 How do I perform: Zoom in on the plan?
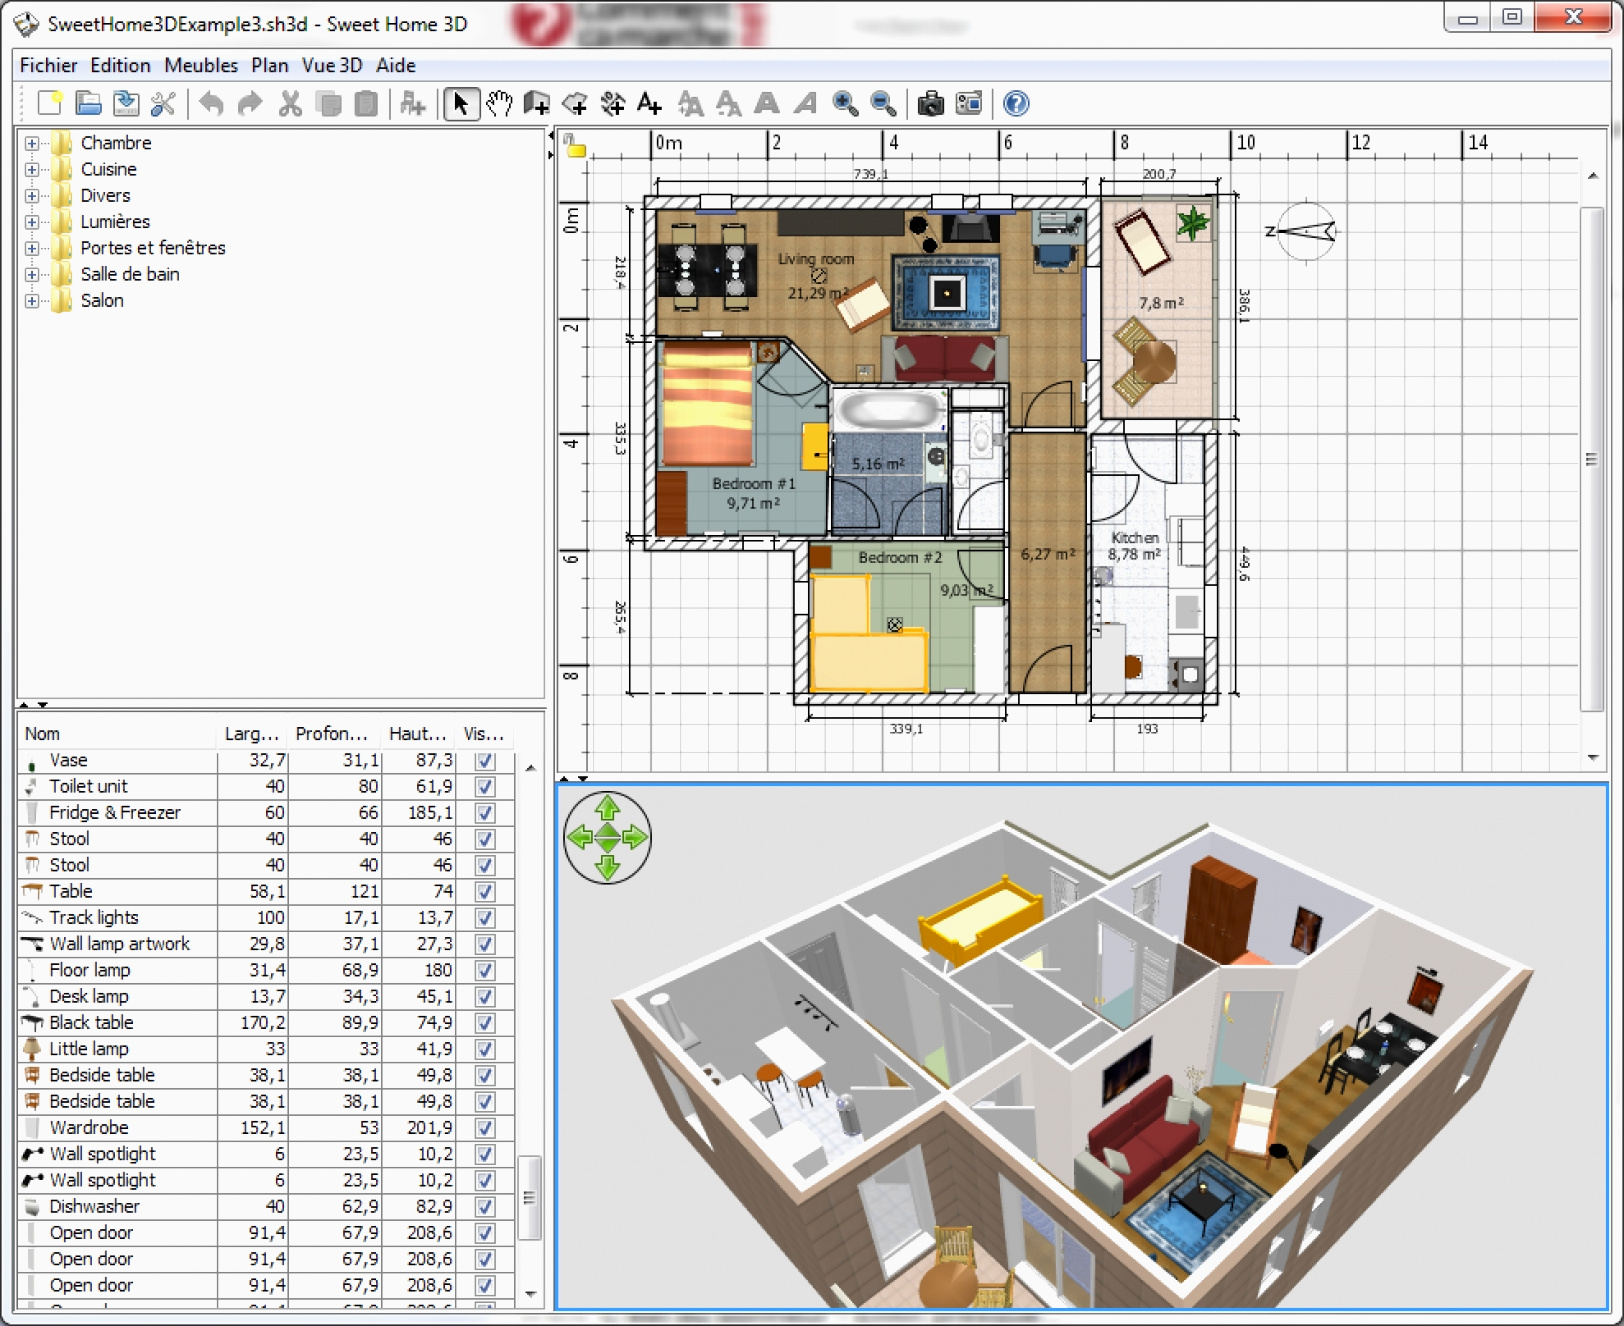tap(845, 103)
